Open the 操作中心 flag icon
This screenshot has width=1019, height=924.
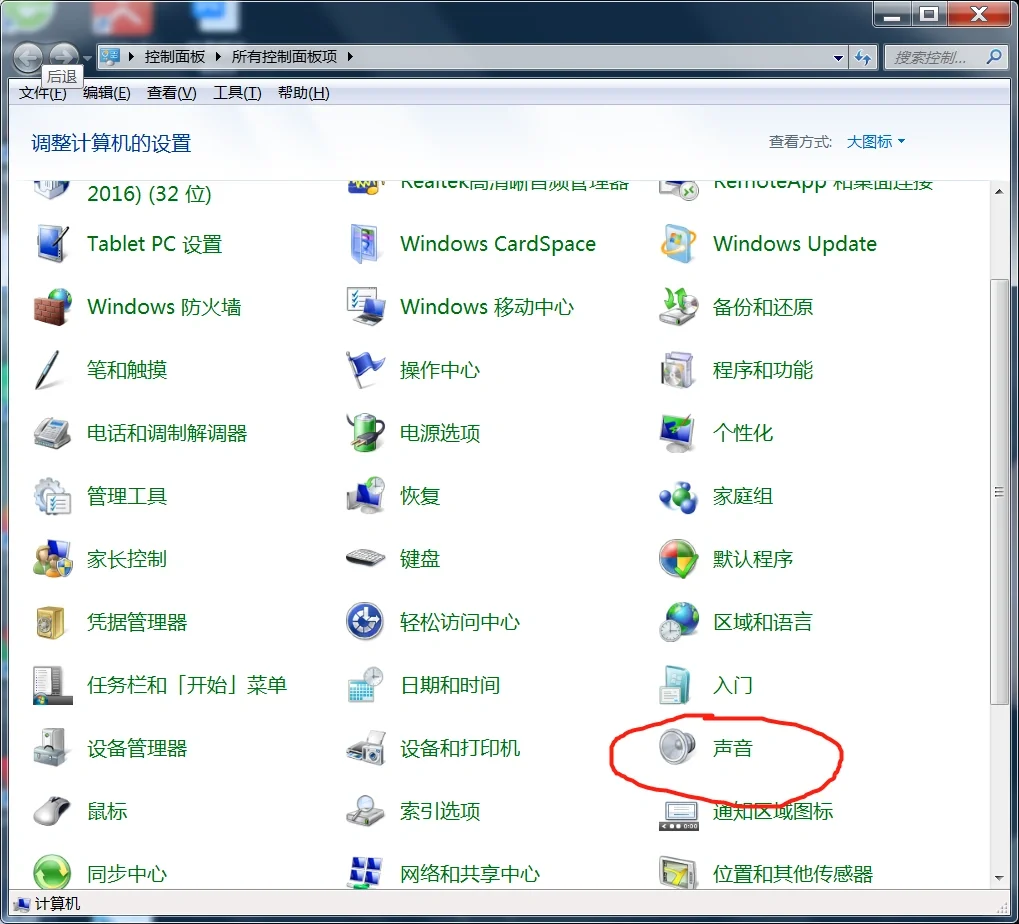[x=365, y=370]
